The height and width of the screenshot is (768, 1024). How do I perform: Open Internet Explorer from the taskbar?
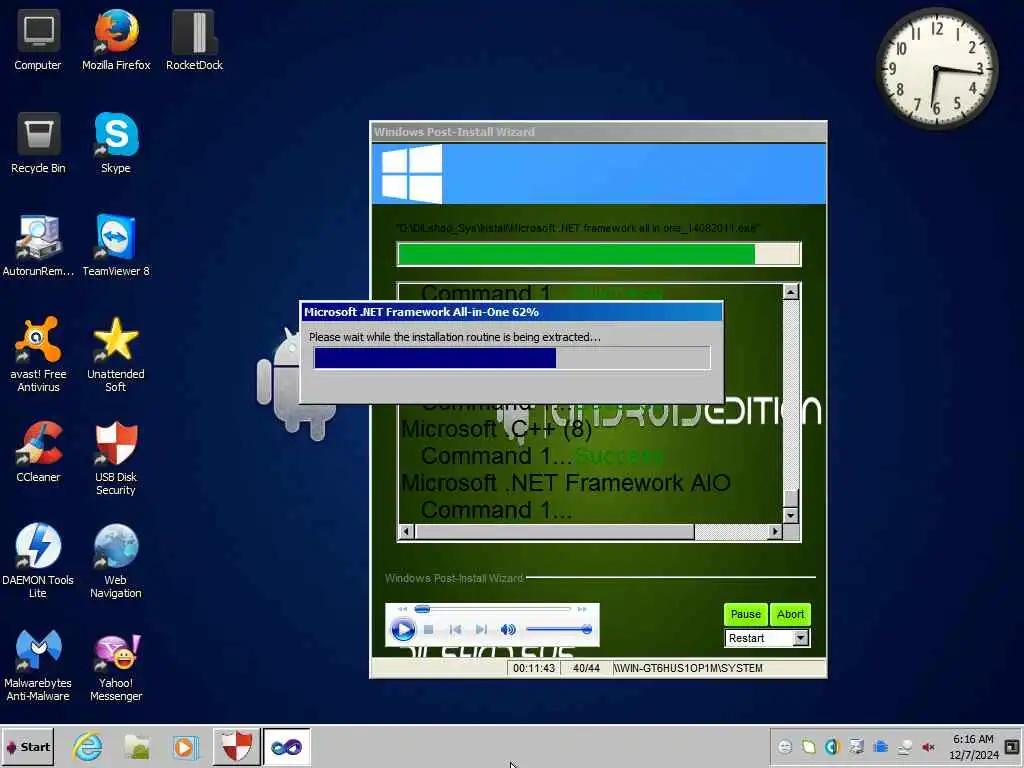point(88,746)
